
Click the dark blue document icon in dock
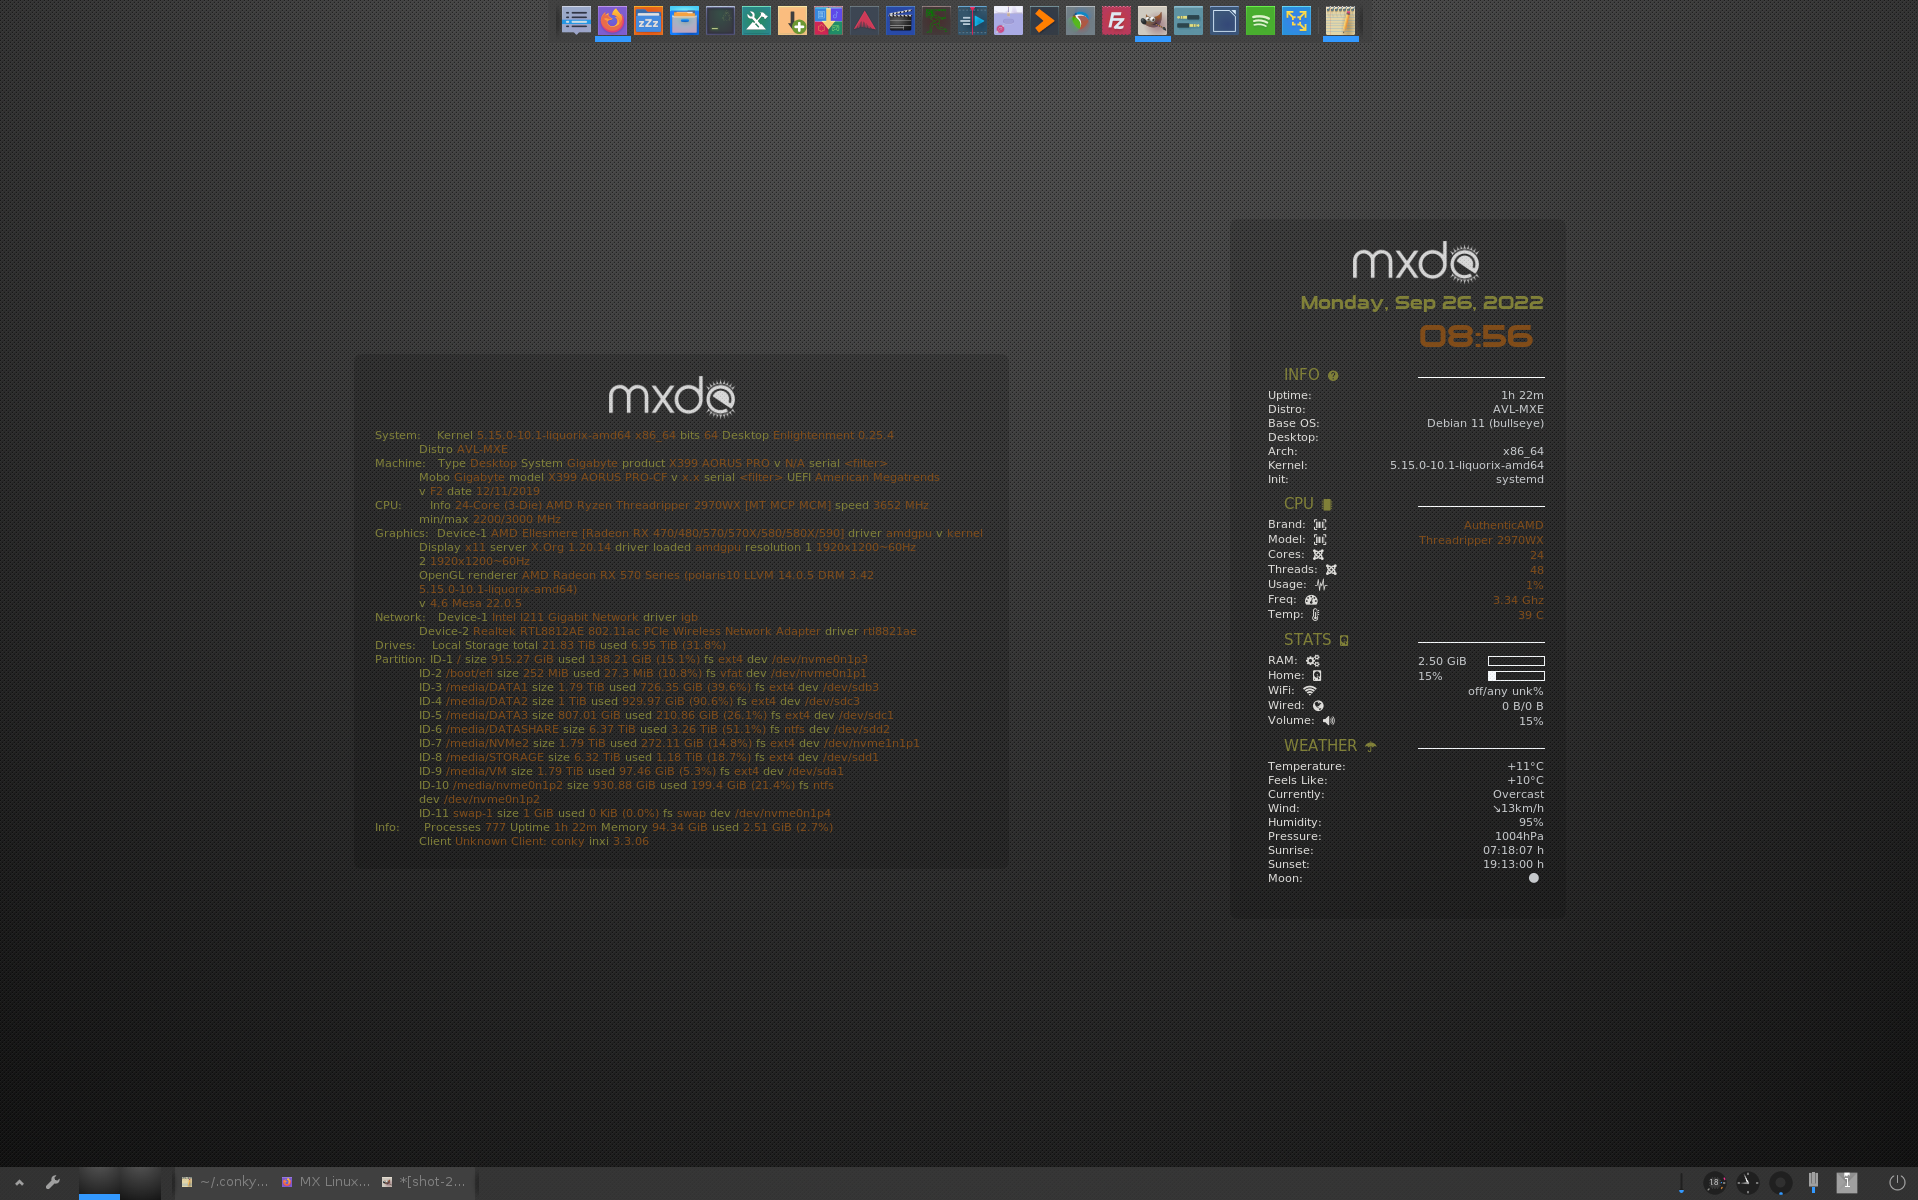(x=1224, y=21)
